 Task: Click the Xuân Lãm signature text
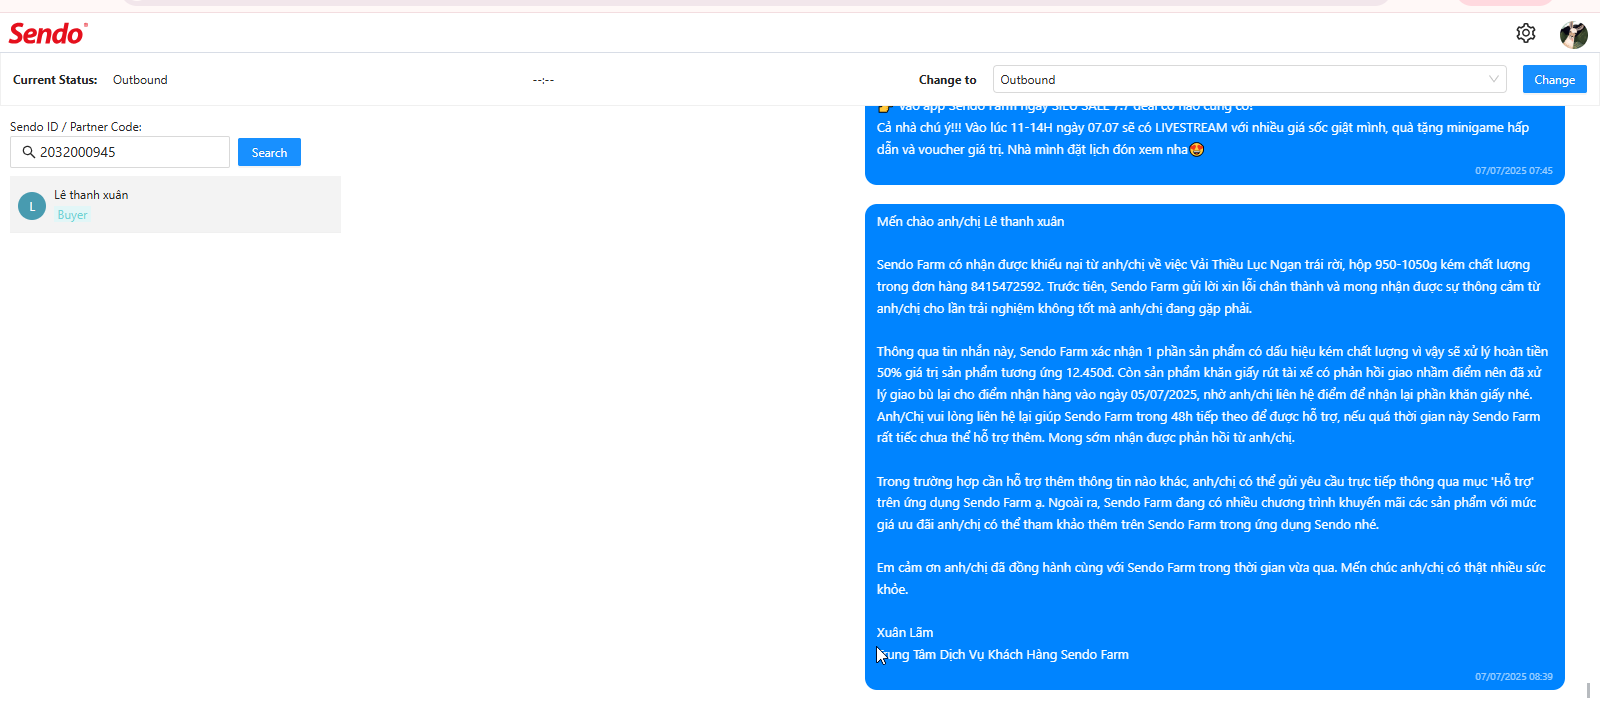pyautogui.click(x=905, y=633)
